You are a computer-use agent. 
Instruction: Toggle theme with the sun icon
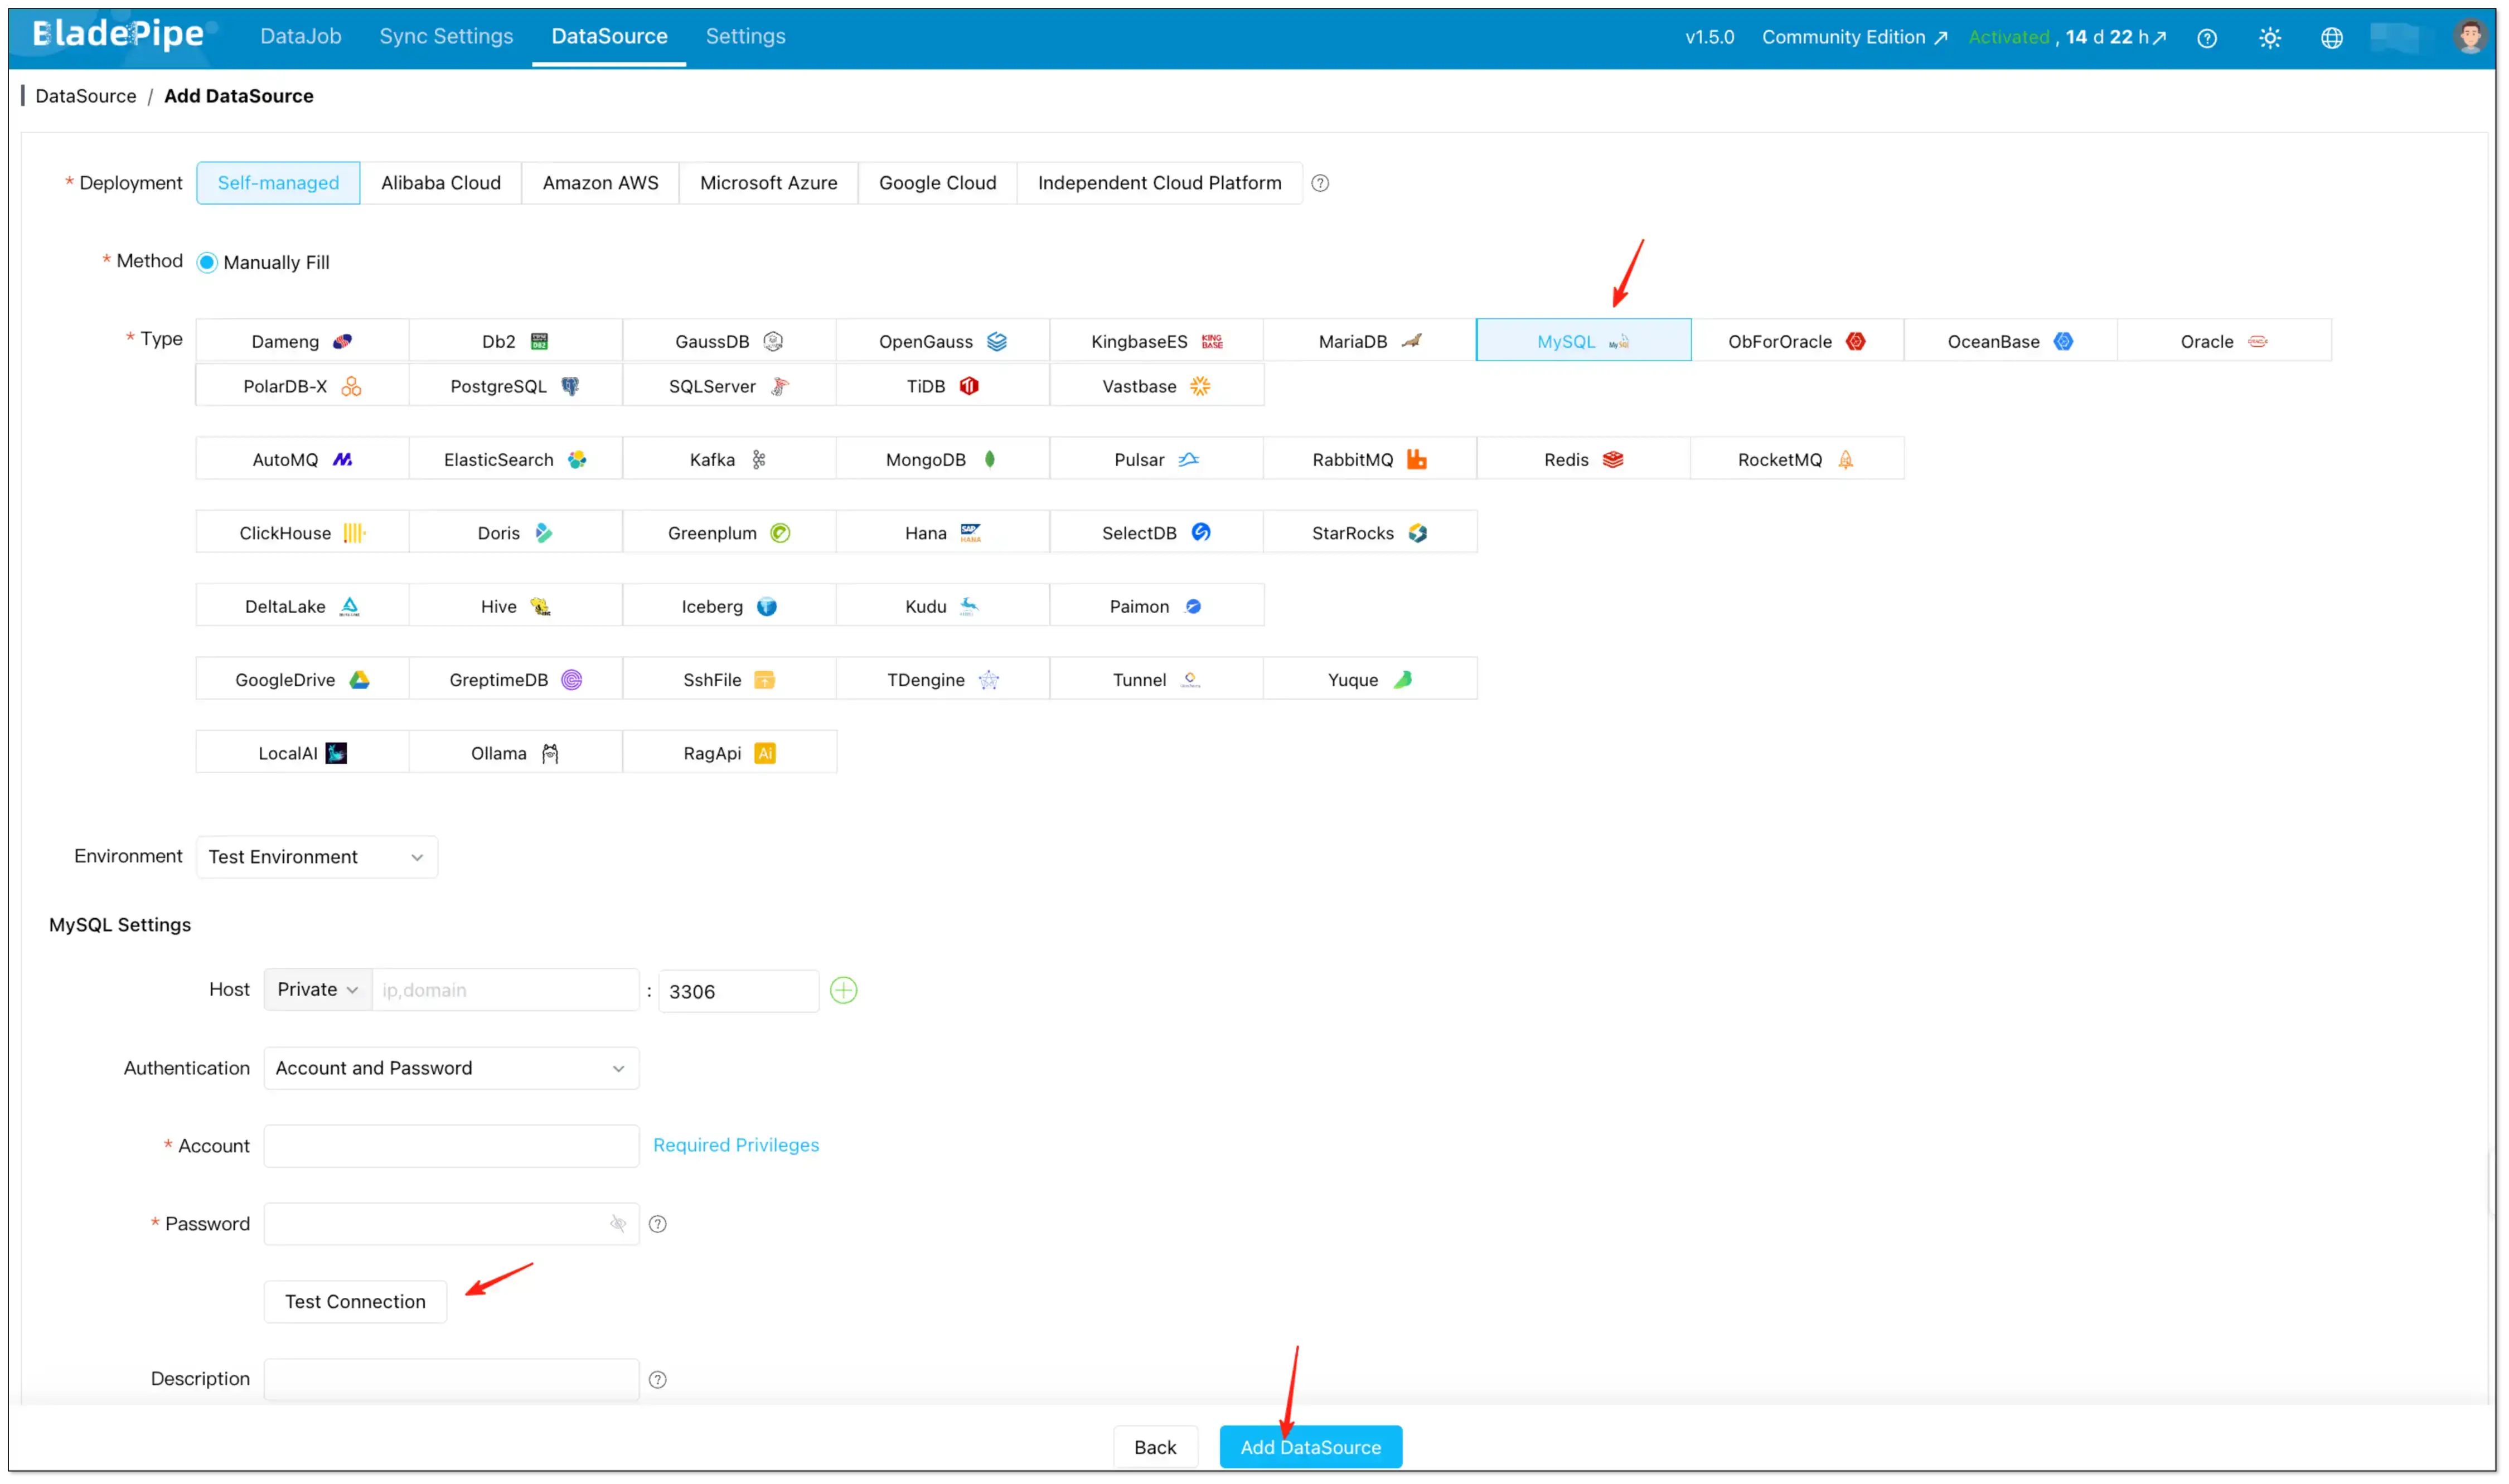(2270, 38)
